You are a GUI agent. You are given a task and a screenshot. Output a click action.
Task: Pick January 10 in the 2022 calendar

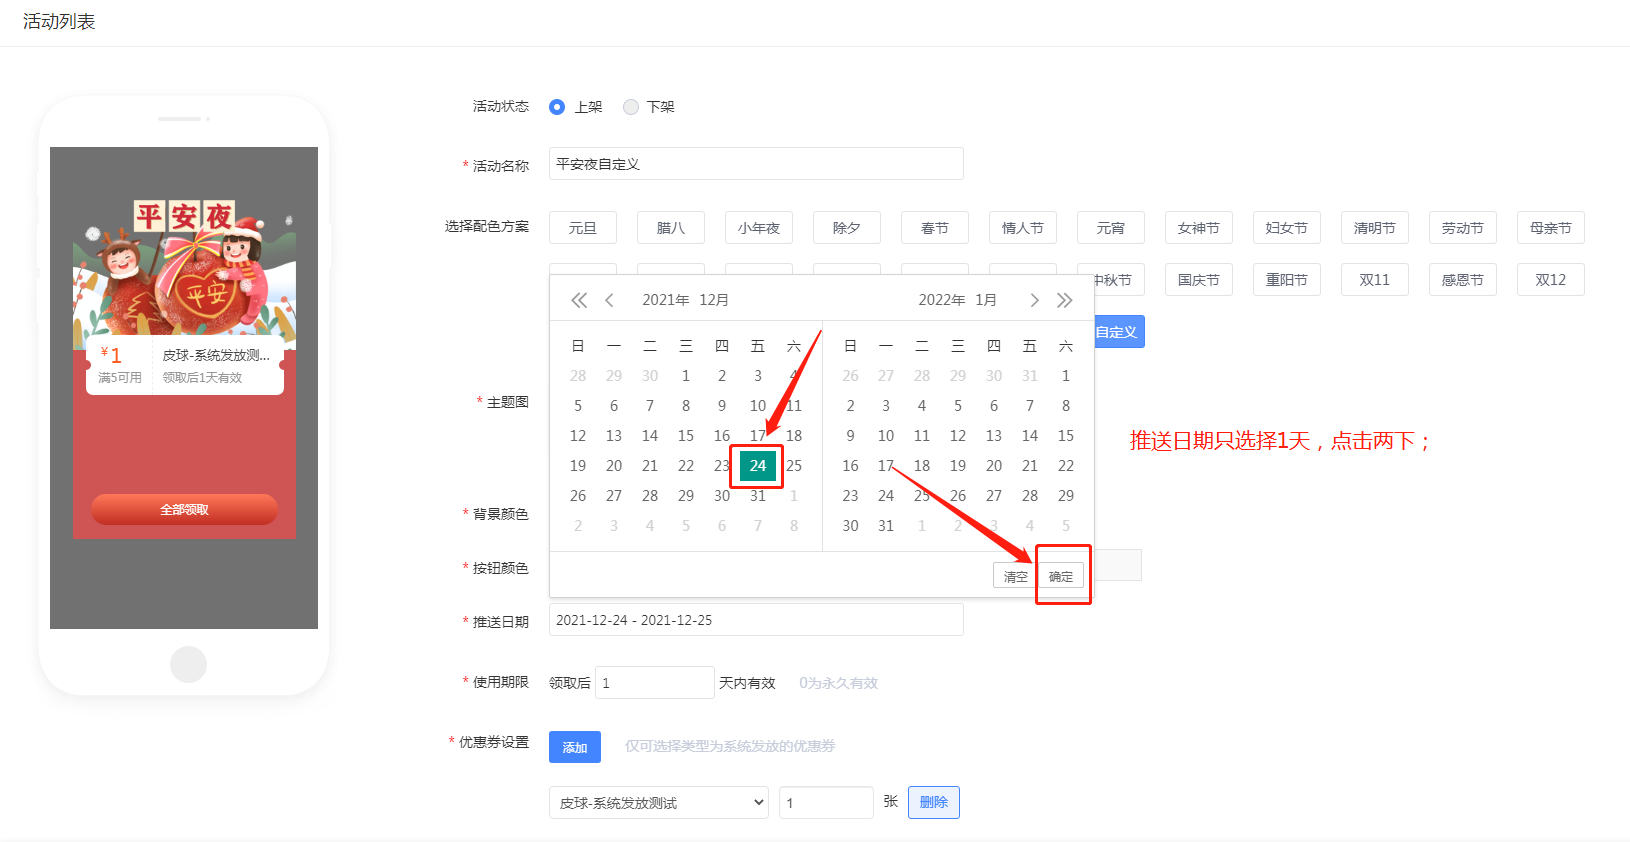[886, 436]
